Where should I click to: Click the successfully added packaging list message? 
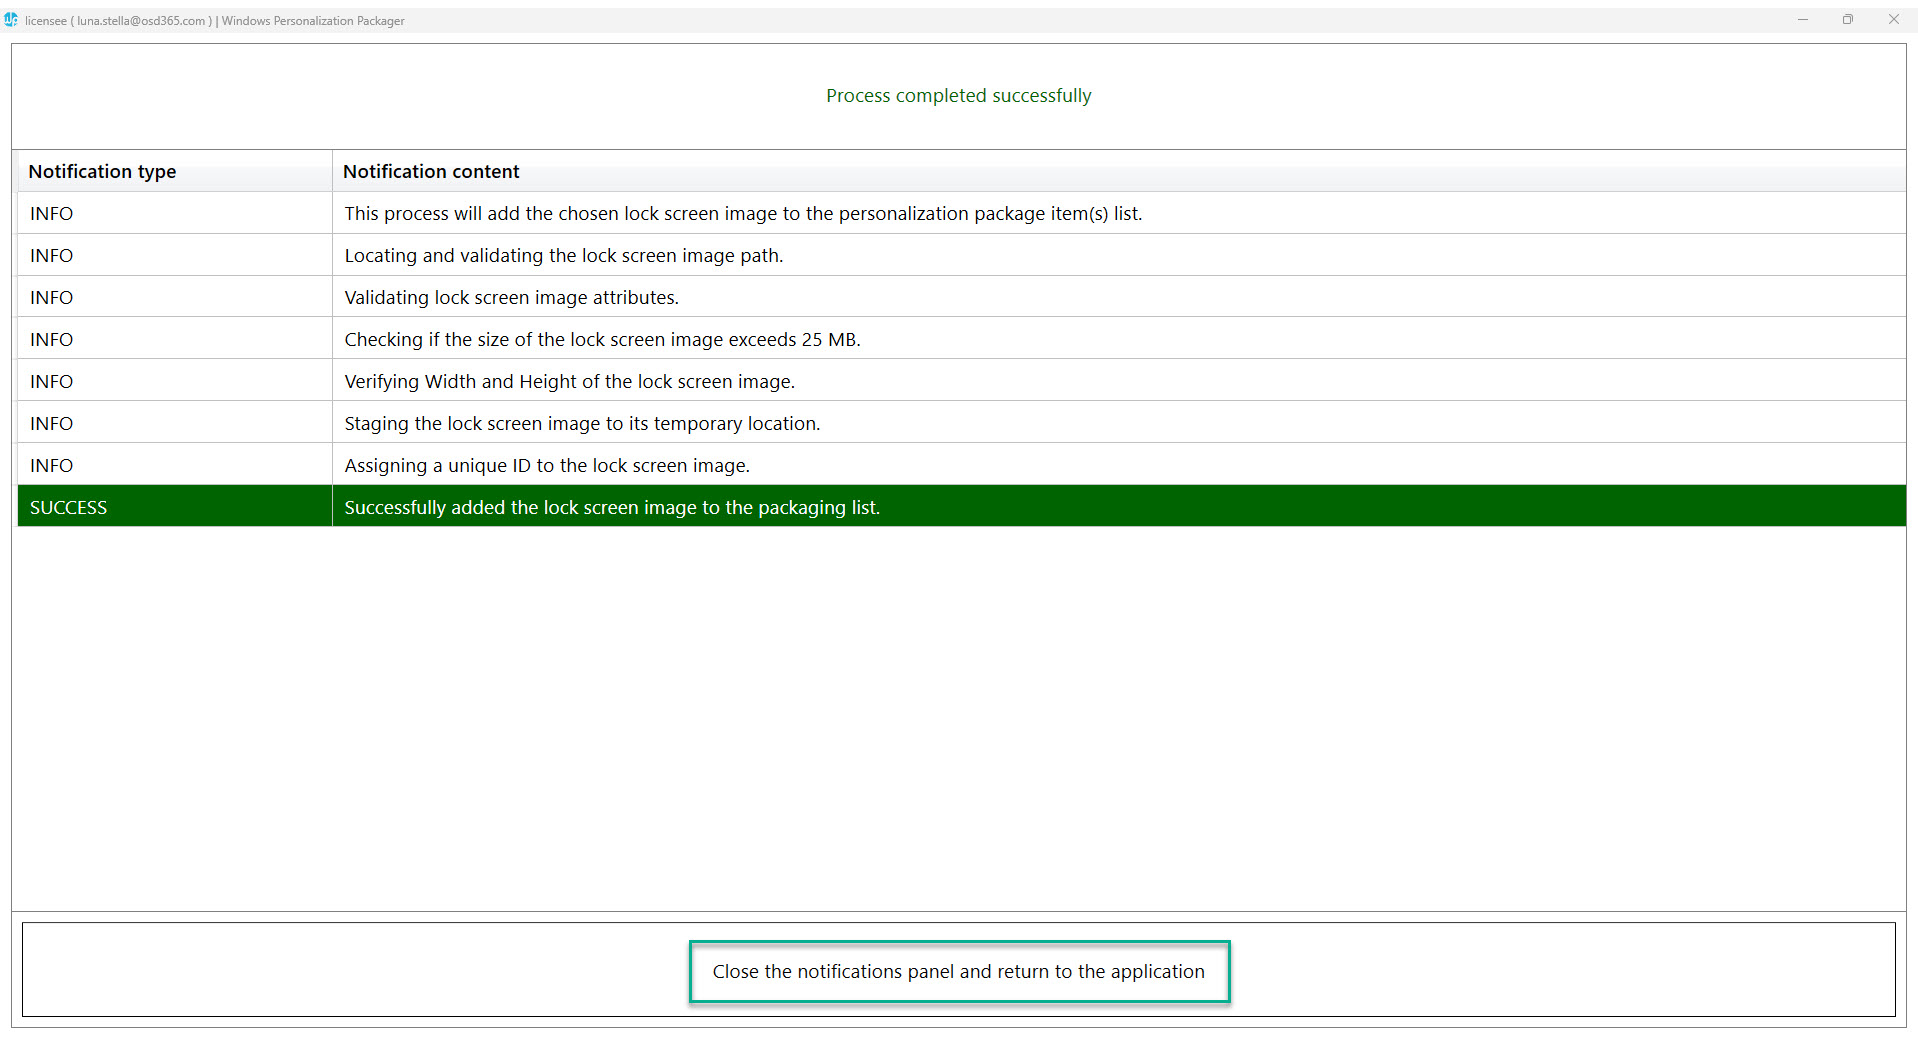[611, 507]
